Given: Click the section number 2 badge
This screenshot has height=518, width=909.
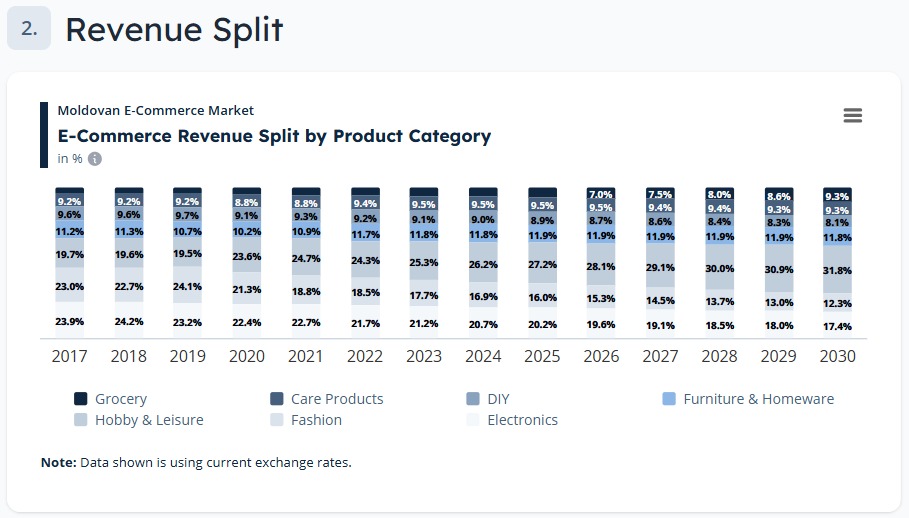Looking at the screenshot, I should 29,29.
